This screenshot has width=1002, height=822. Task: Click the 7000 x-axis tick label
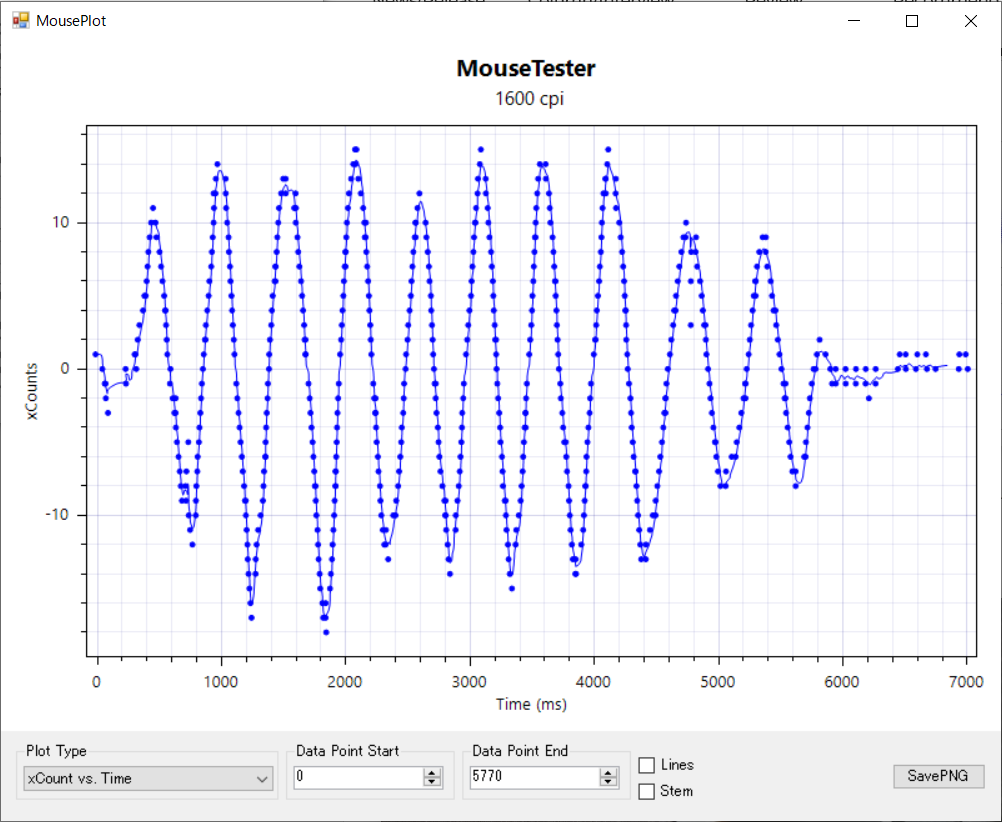[966, 682]
